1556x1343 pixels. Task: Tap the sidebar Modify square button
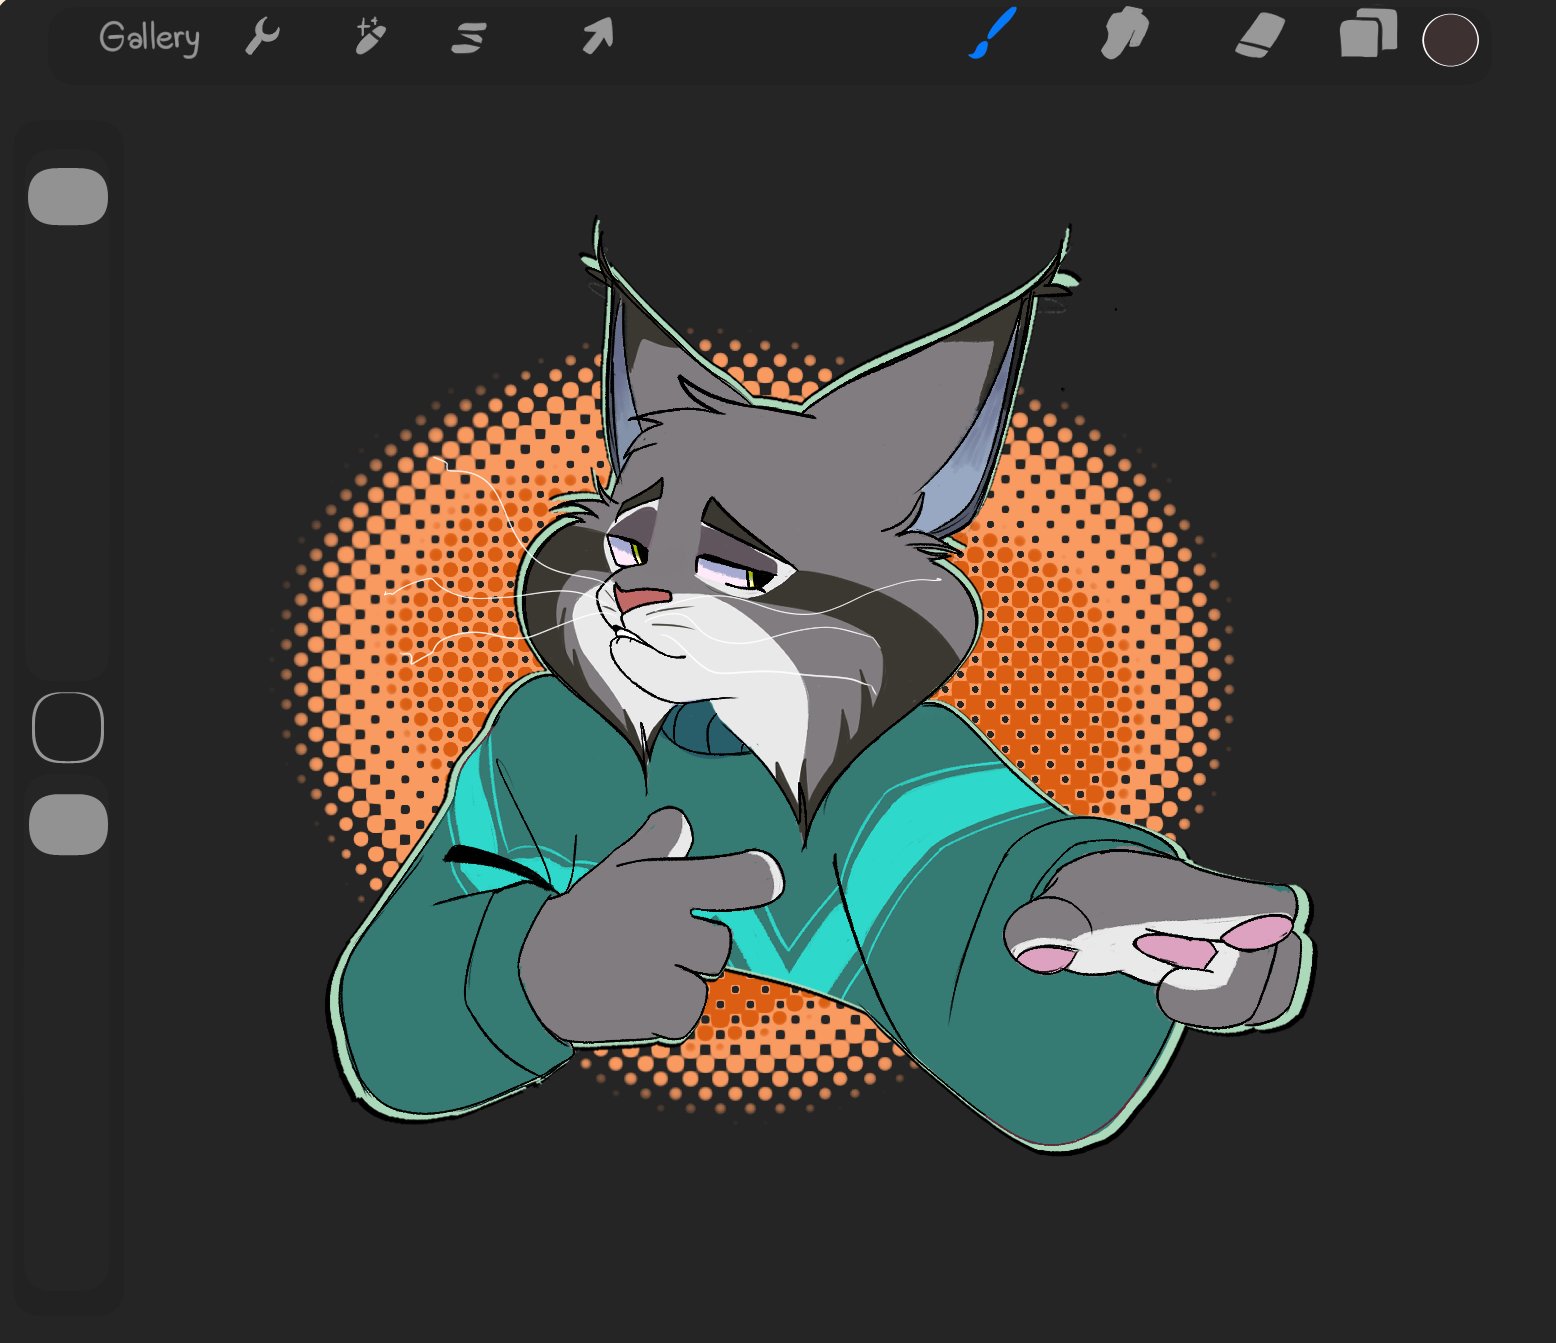(x=68, y=727)
